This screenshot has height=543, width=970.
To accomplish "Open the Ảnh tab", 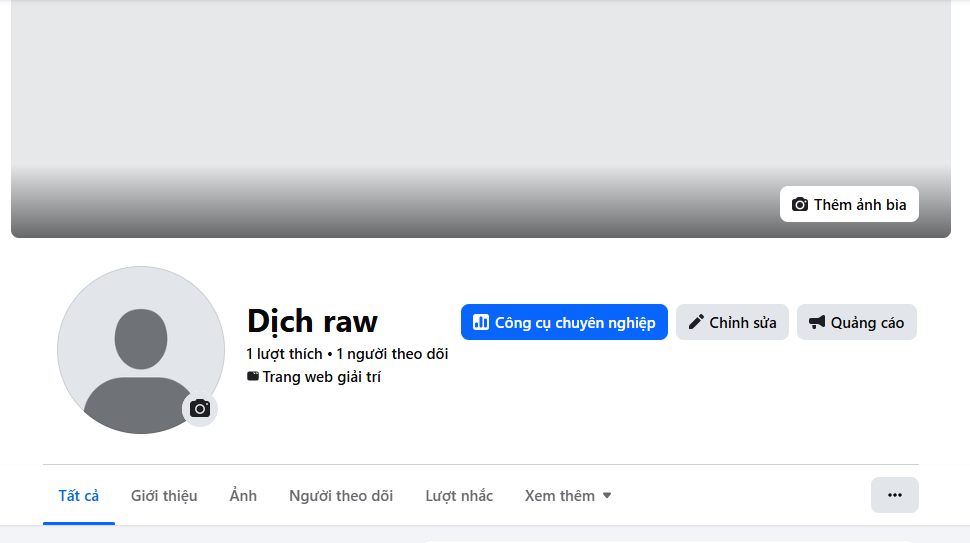I will tap(243, 496).
